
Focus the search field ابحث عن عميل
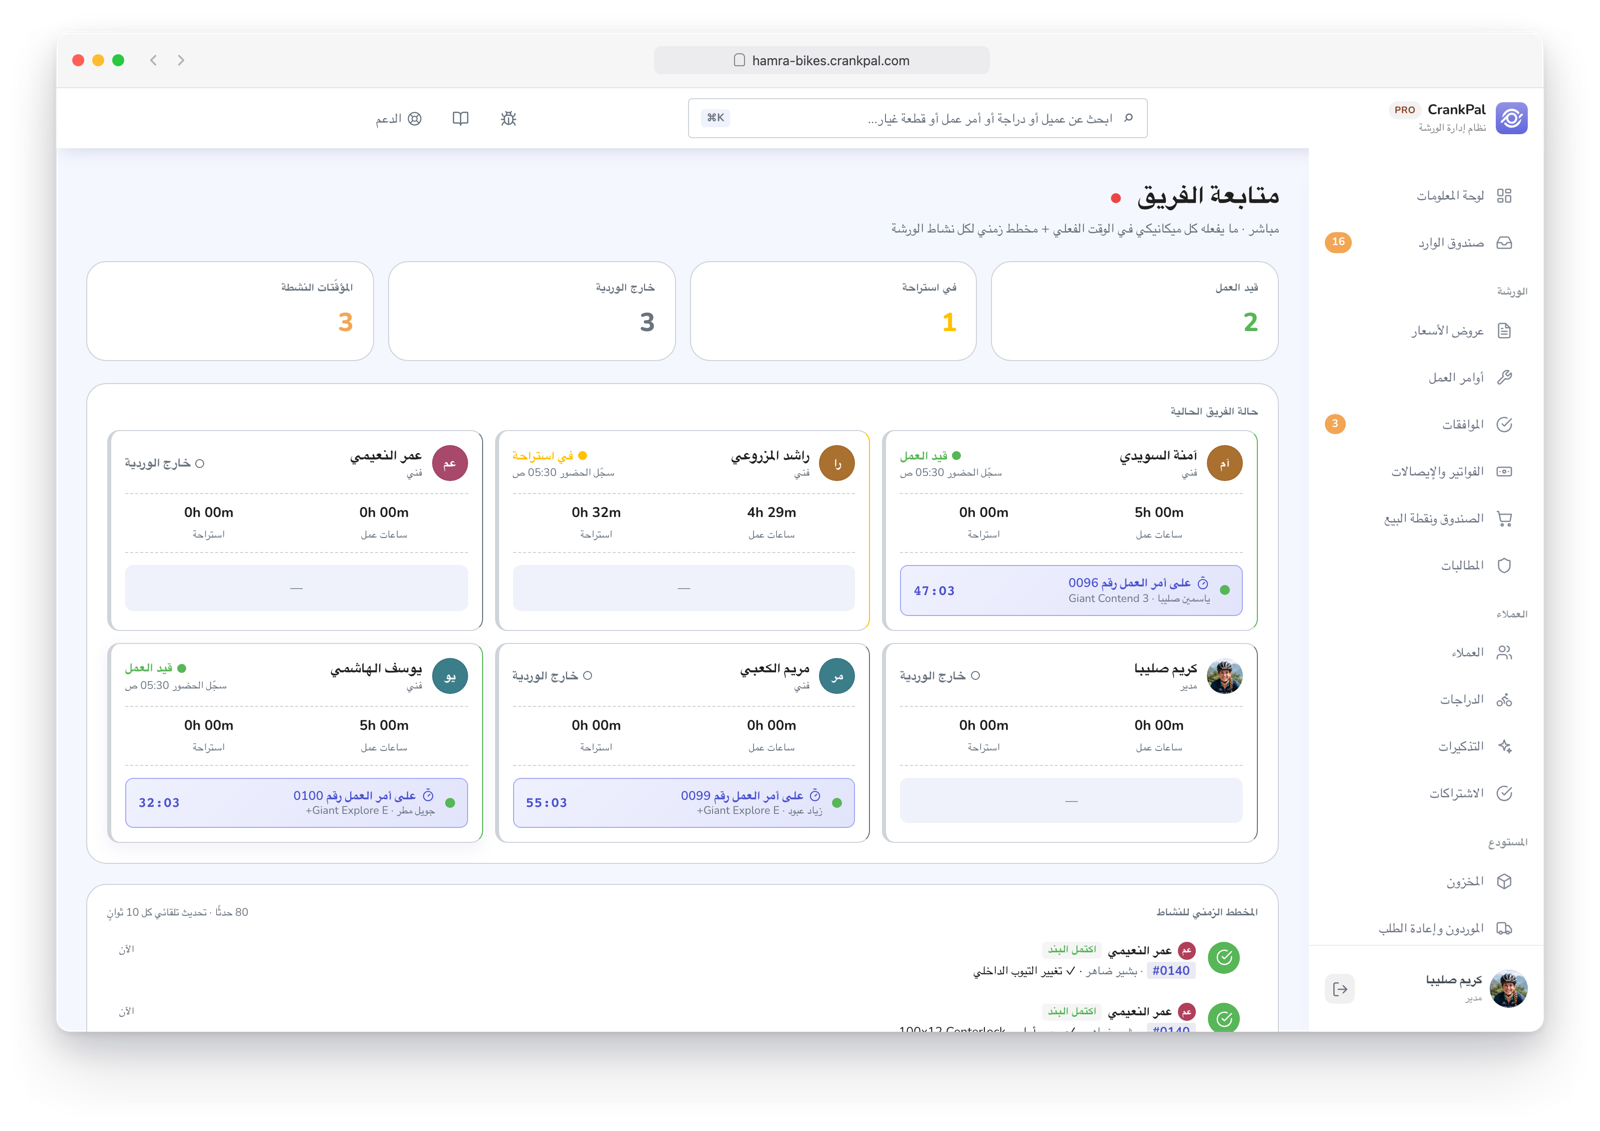pos(917,118)
